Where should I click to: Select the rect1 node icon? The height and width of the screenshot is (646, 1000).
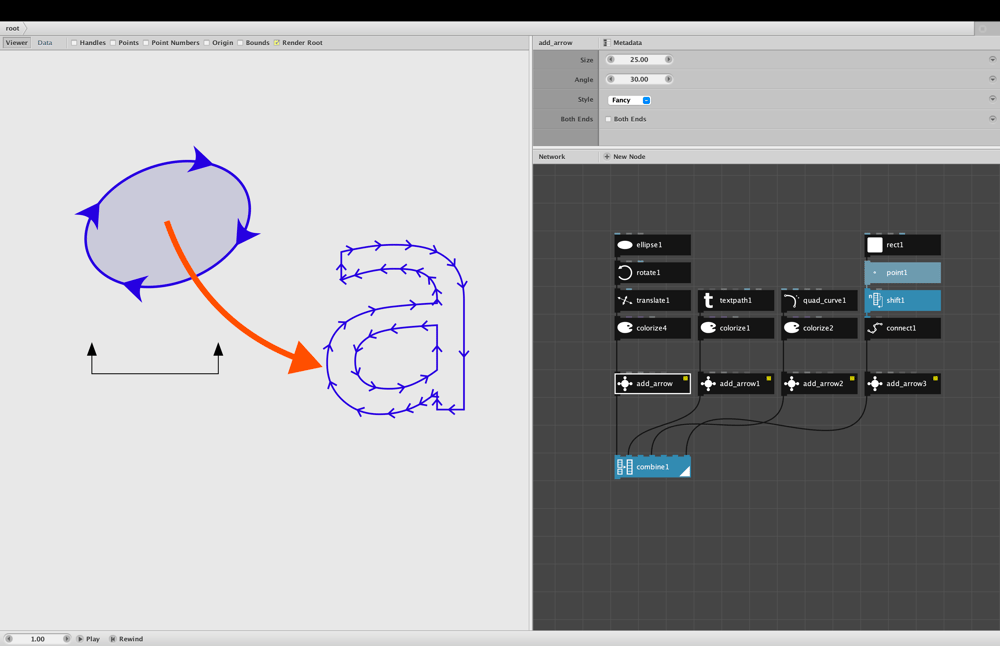coord(875,245)
